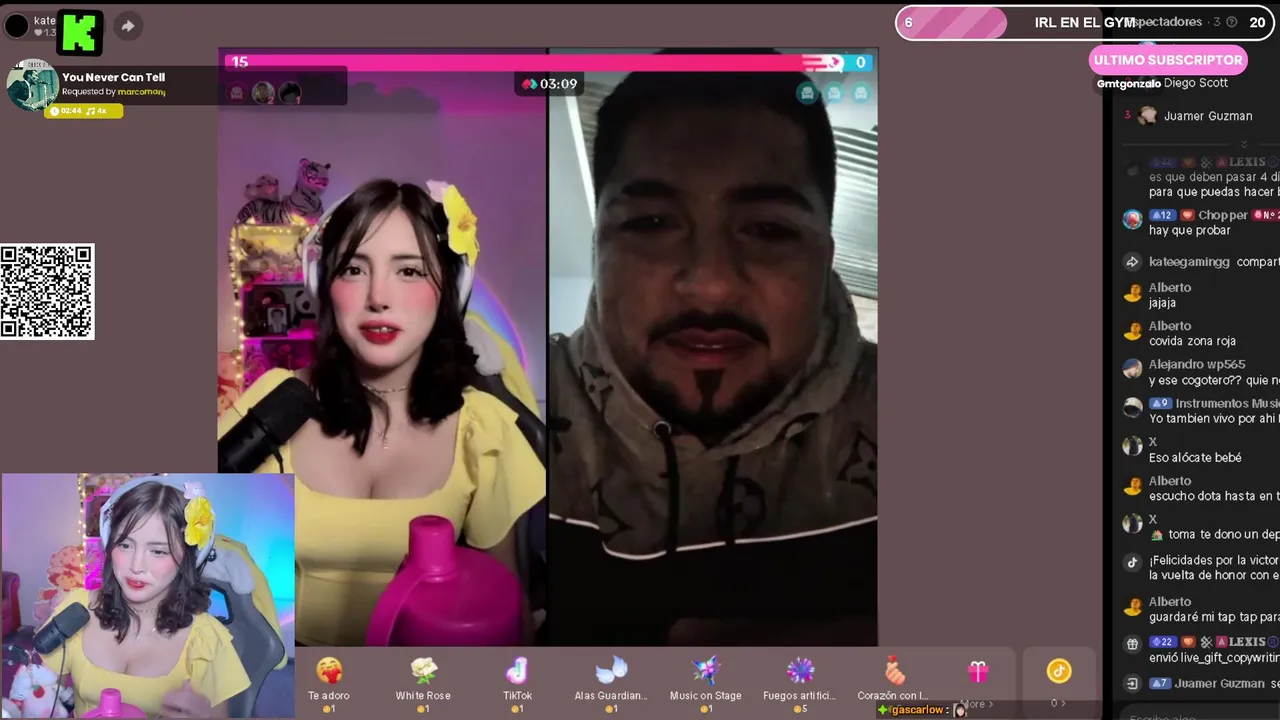
Task: Open the streamer's round profile avatar
Action: click(17, 26)
